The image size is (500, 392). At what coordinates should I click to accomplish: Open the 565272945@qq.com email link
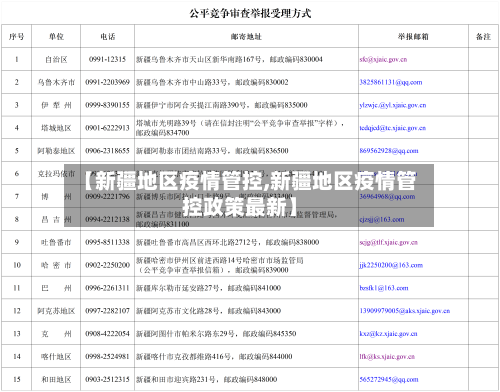[389, 379]
